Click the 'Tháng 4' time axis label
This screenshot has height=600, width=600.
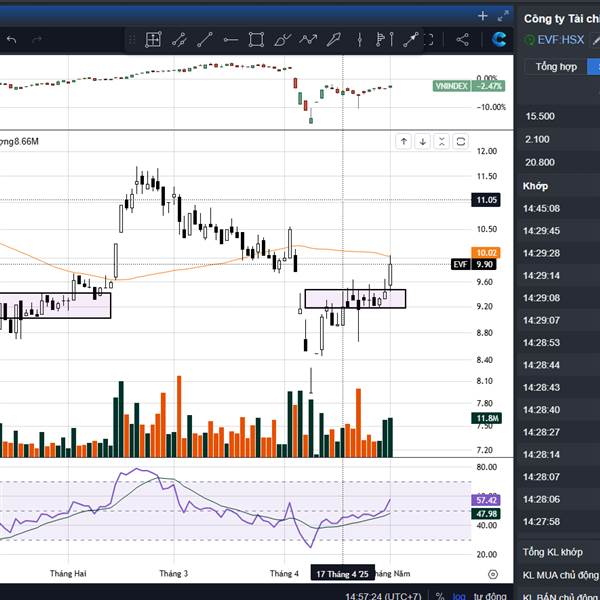284,573
